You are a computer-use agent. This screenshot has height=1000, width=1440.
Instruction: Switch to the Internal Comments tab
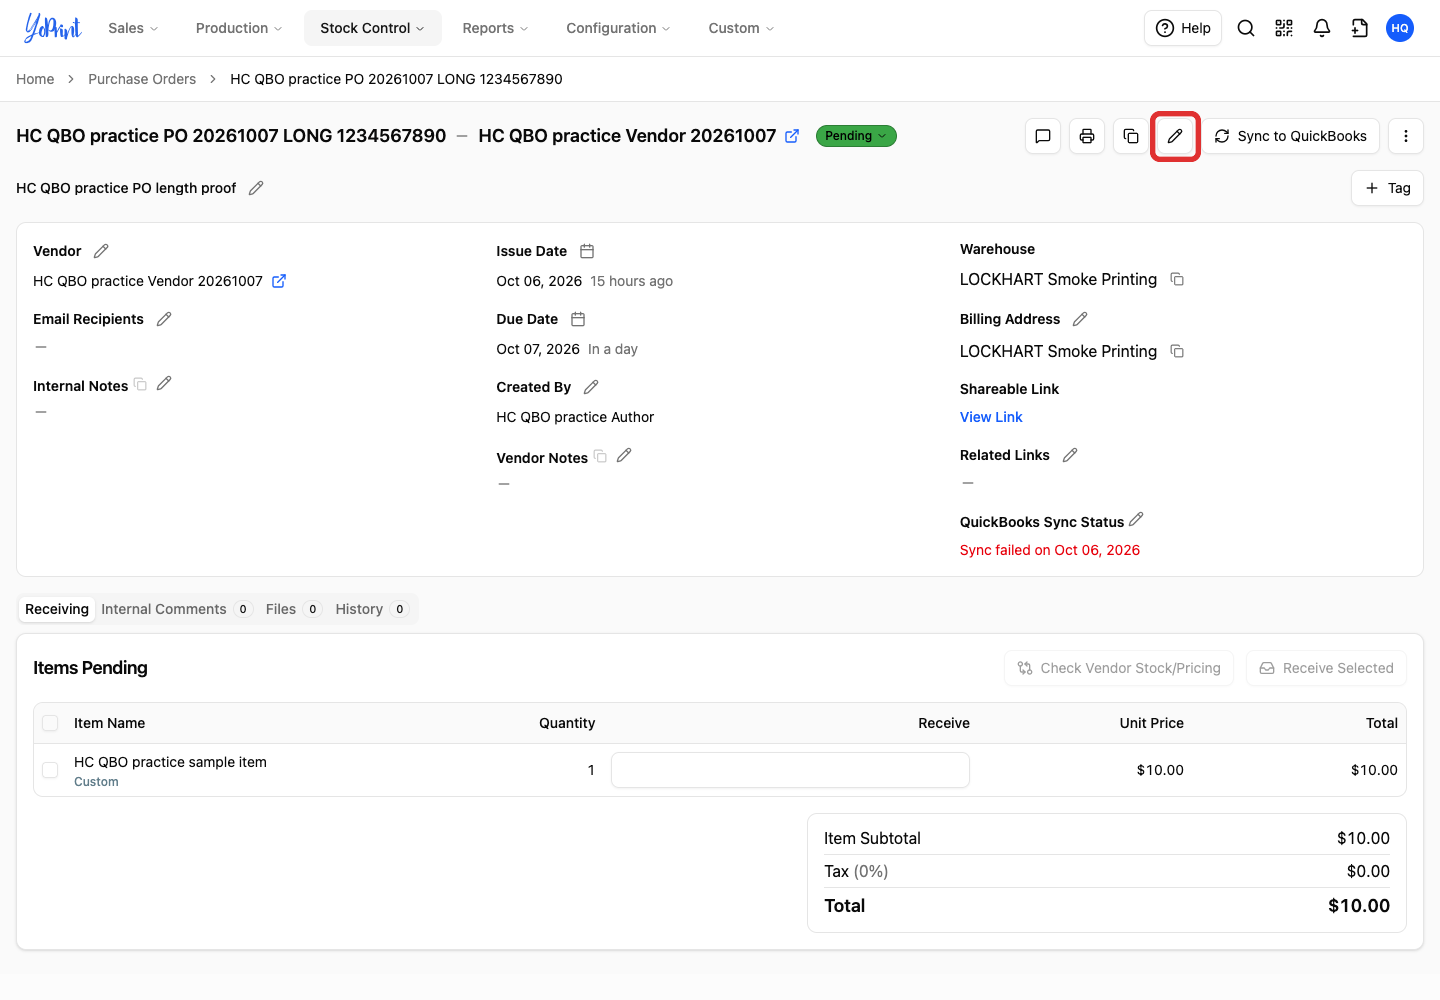tap(176, 609)
